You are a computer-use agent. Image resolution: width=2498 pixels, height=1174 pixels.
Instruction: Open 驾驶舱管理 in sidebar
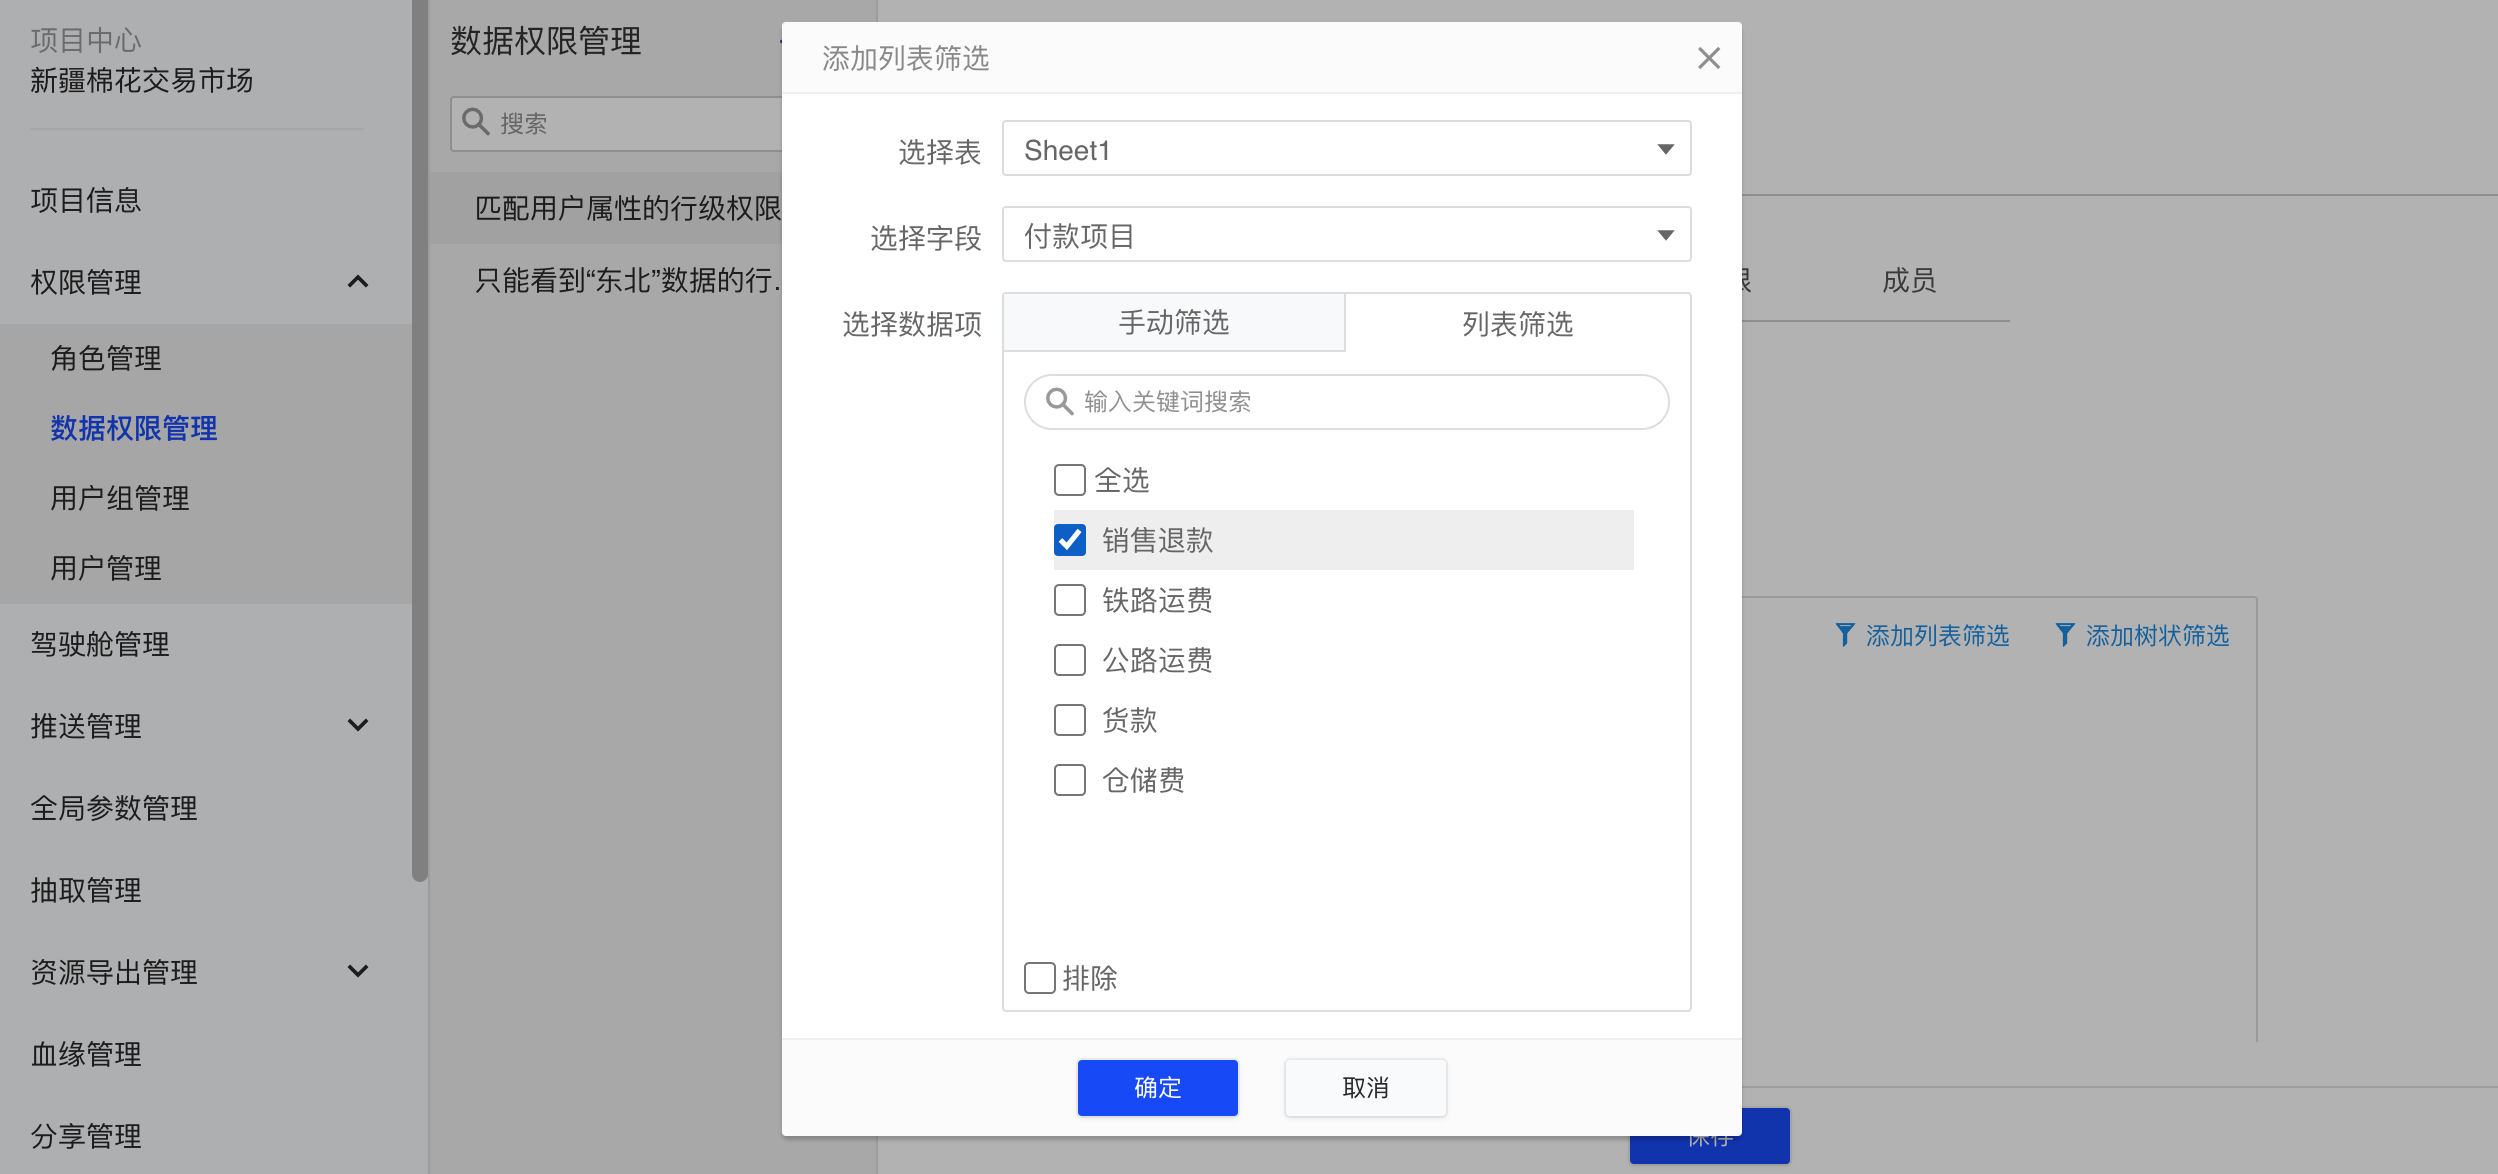[x=100, y=644]
